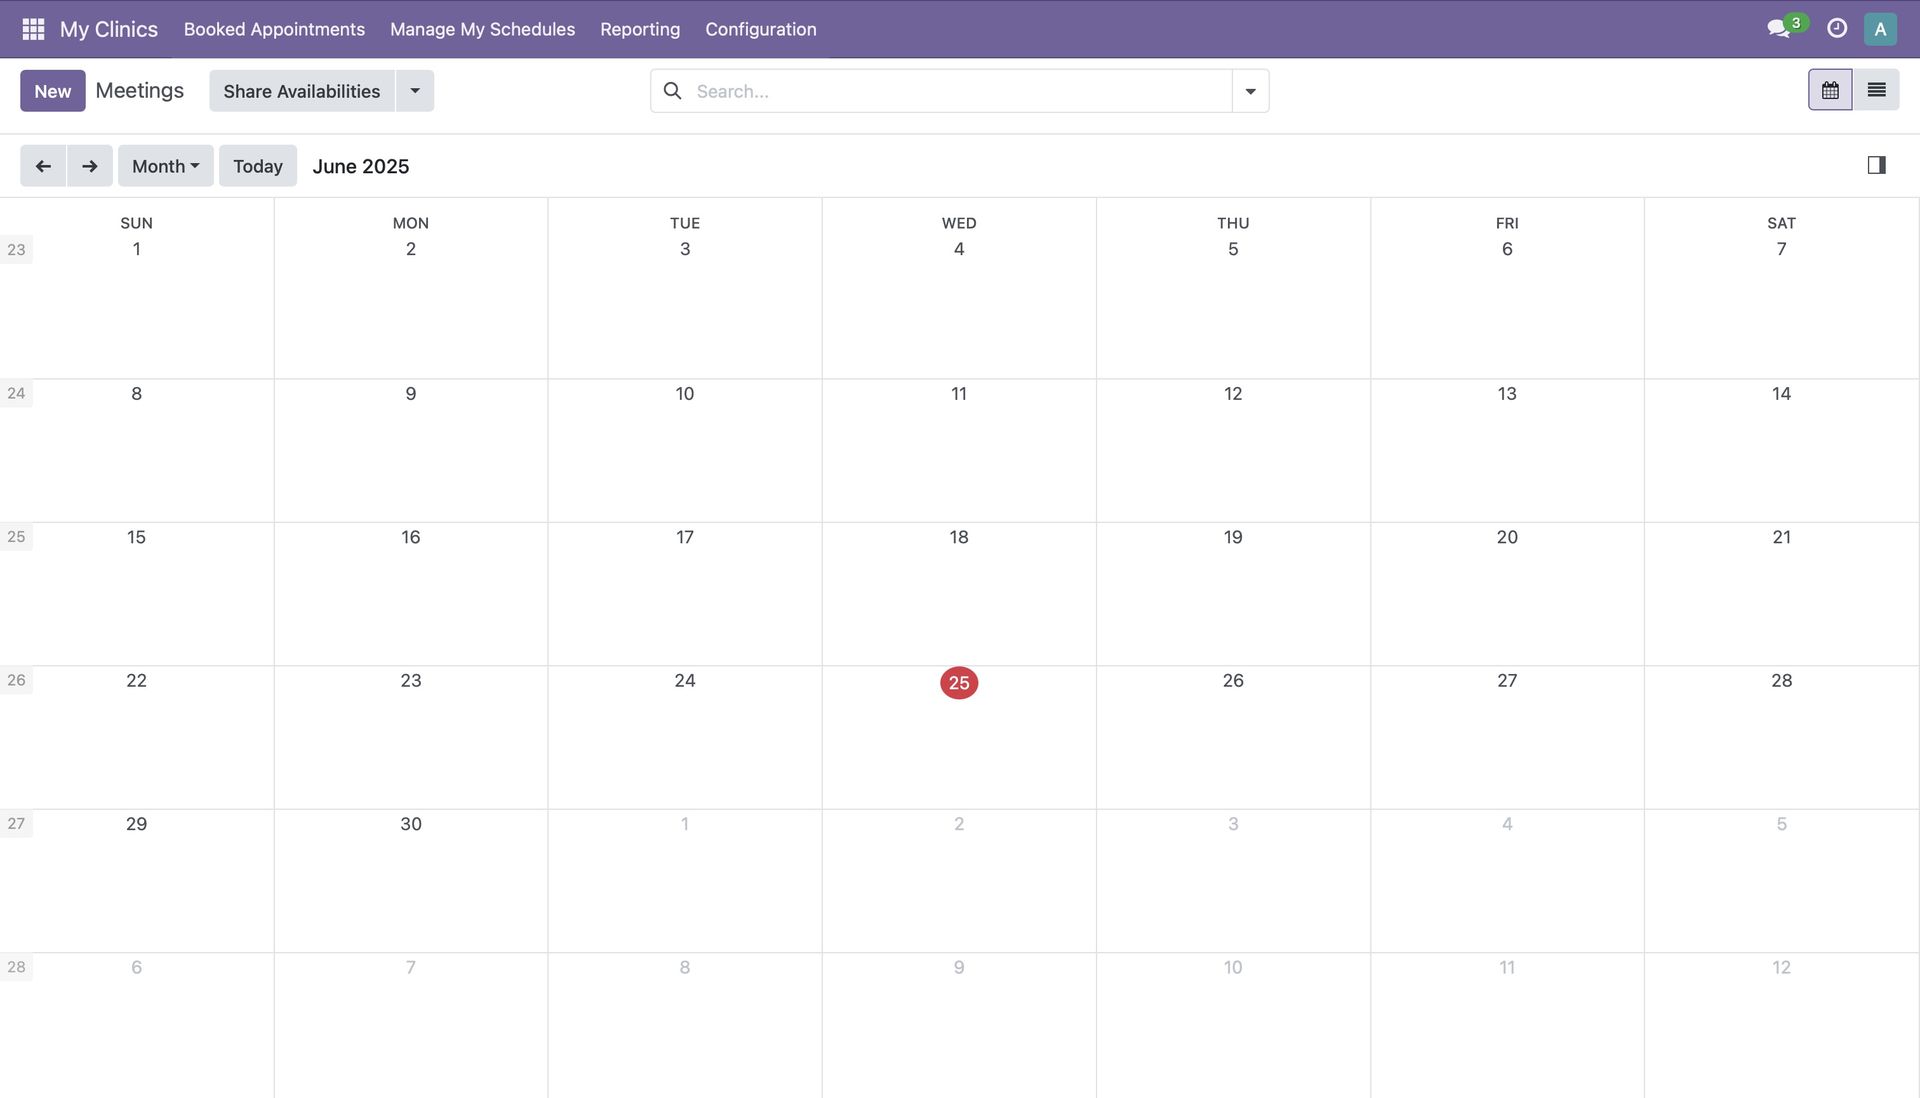Go to next month arrow
This screenshot has height=1098, width=1920.
coord(90,166)
